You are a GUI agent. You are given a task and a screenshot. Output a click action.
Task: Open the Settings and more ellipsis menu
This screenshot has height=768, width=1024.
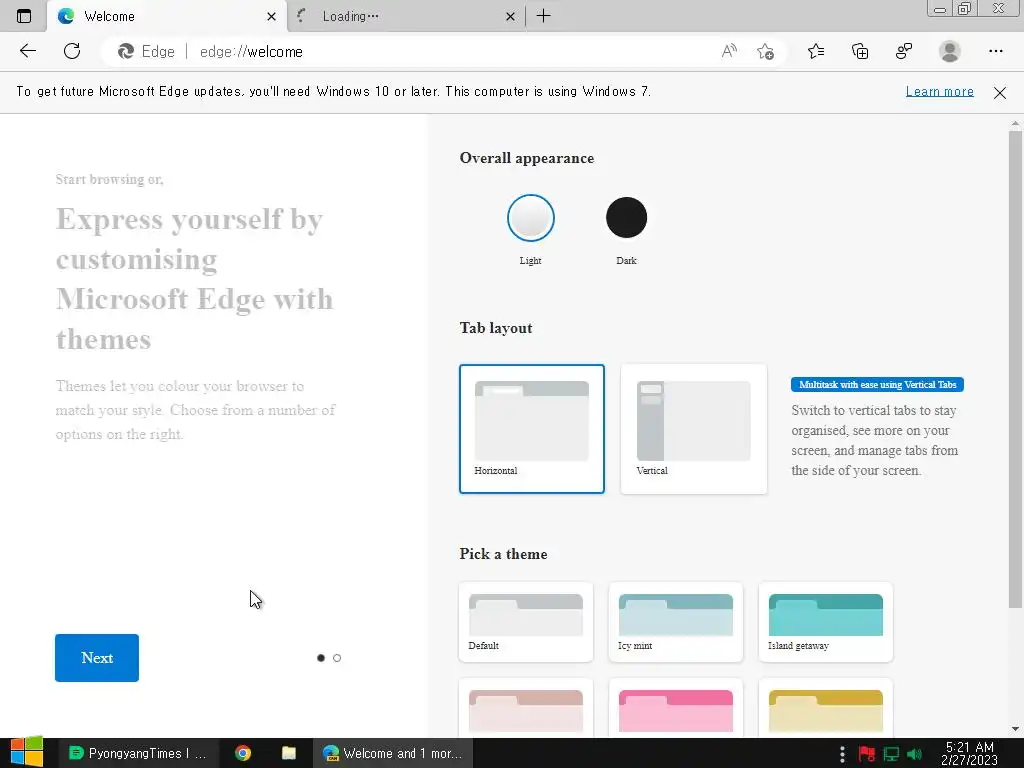[x=995, y=51]
